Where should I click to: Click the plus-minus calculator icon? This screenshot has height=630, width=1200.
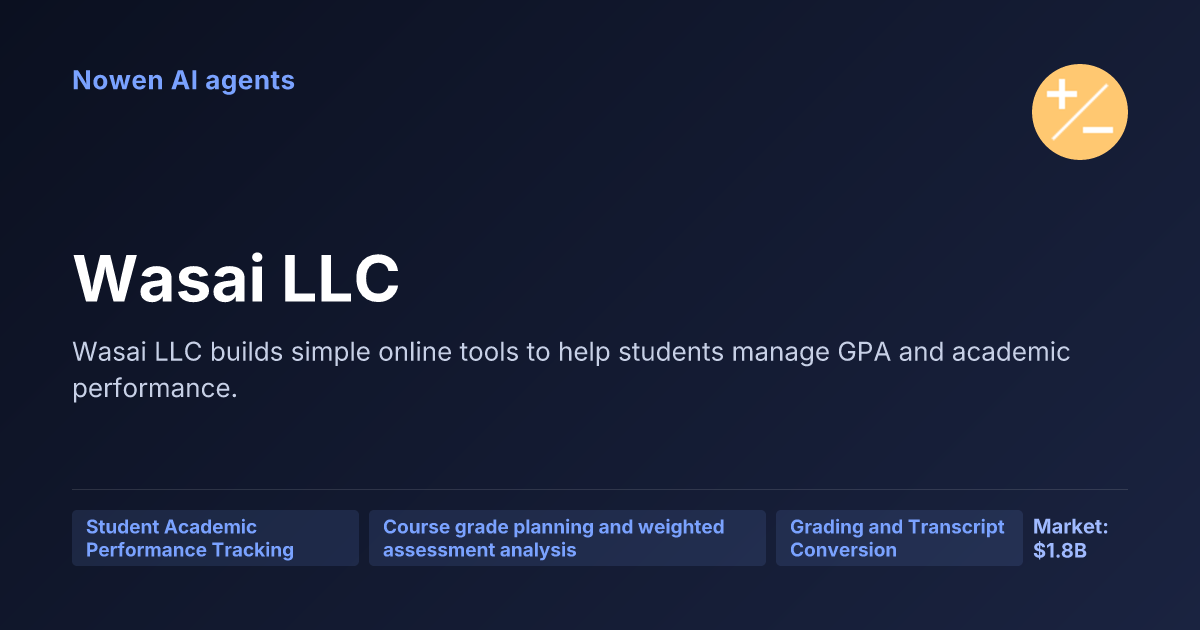click(x=1080, y=112)
